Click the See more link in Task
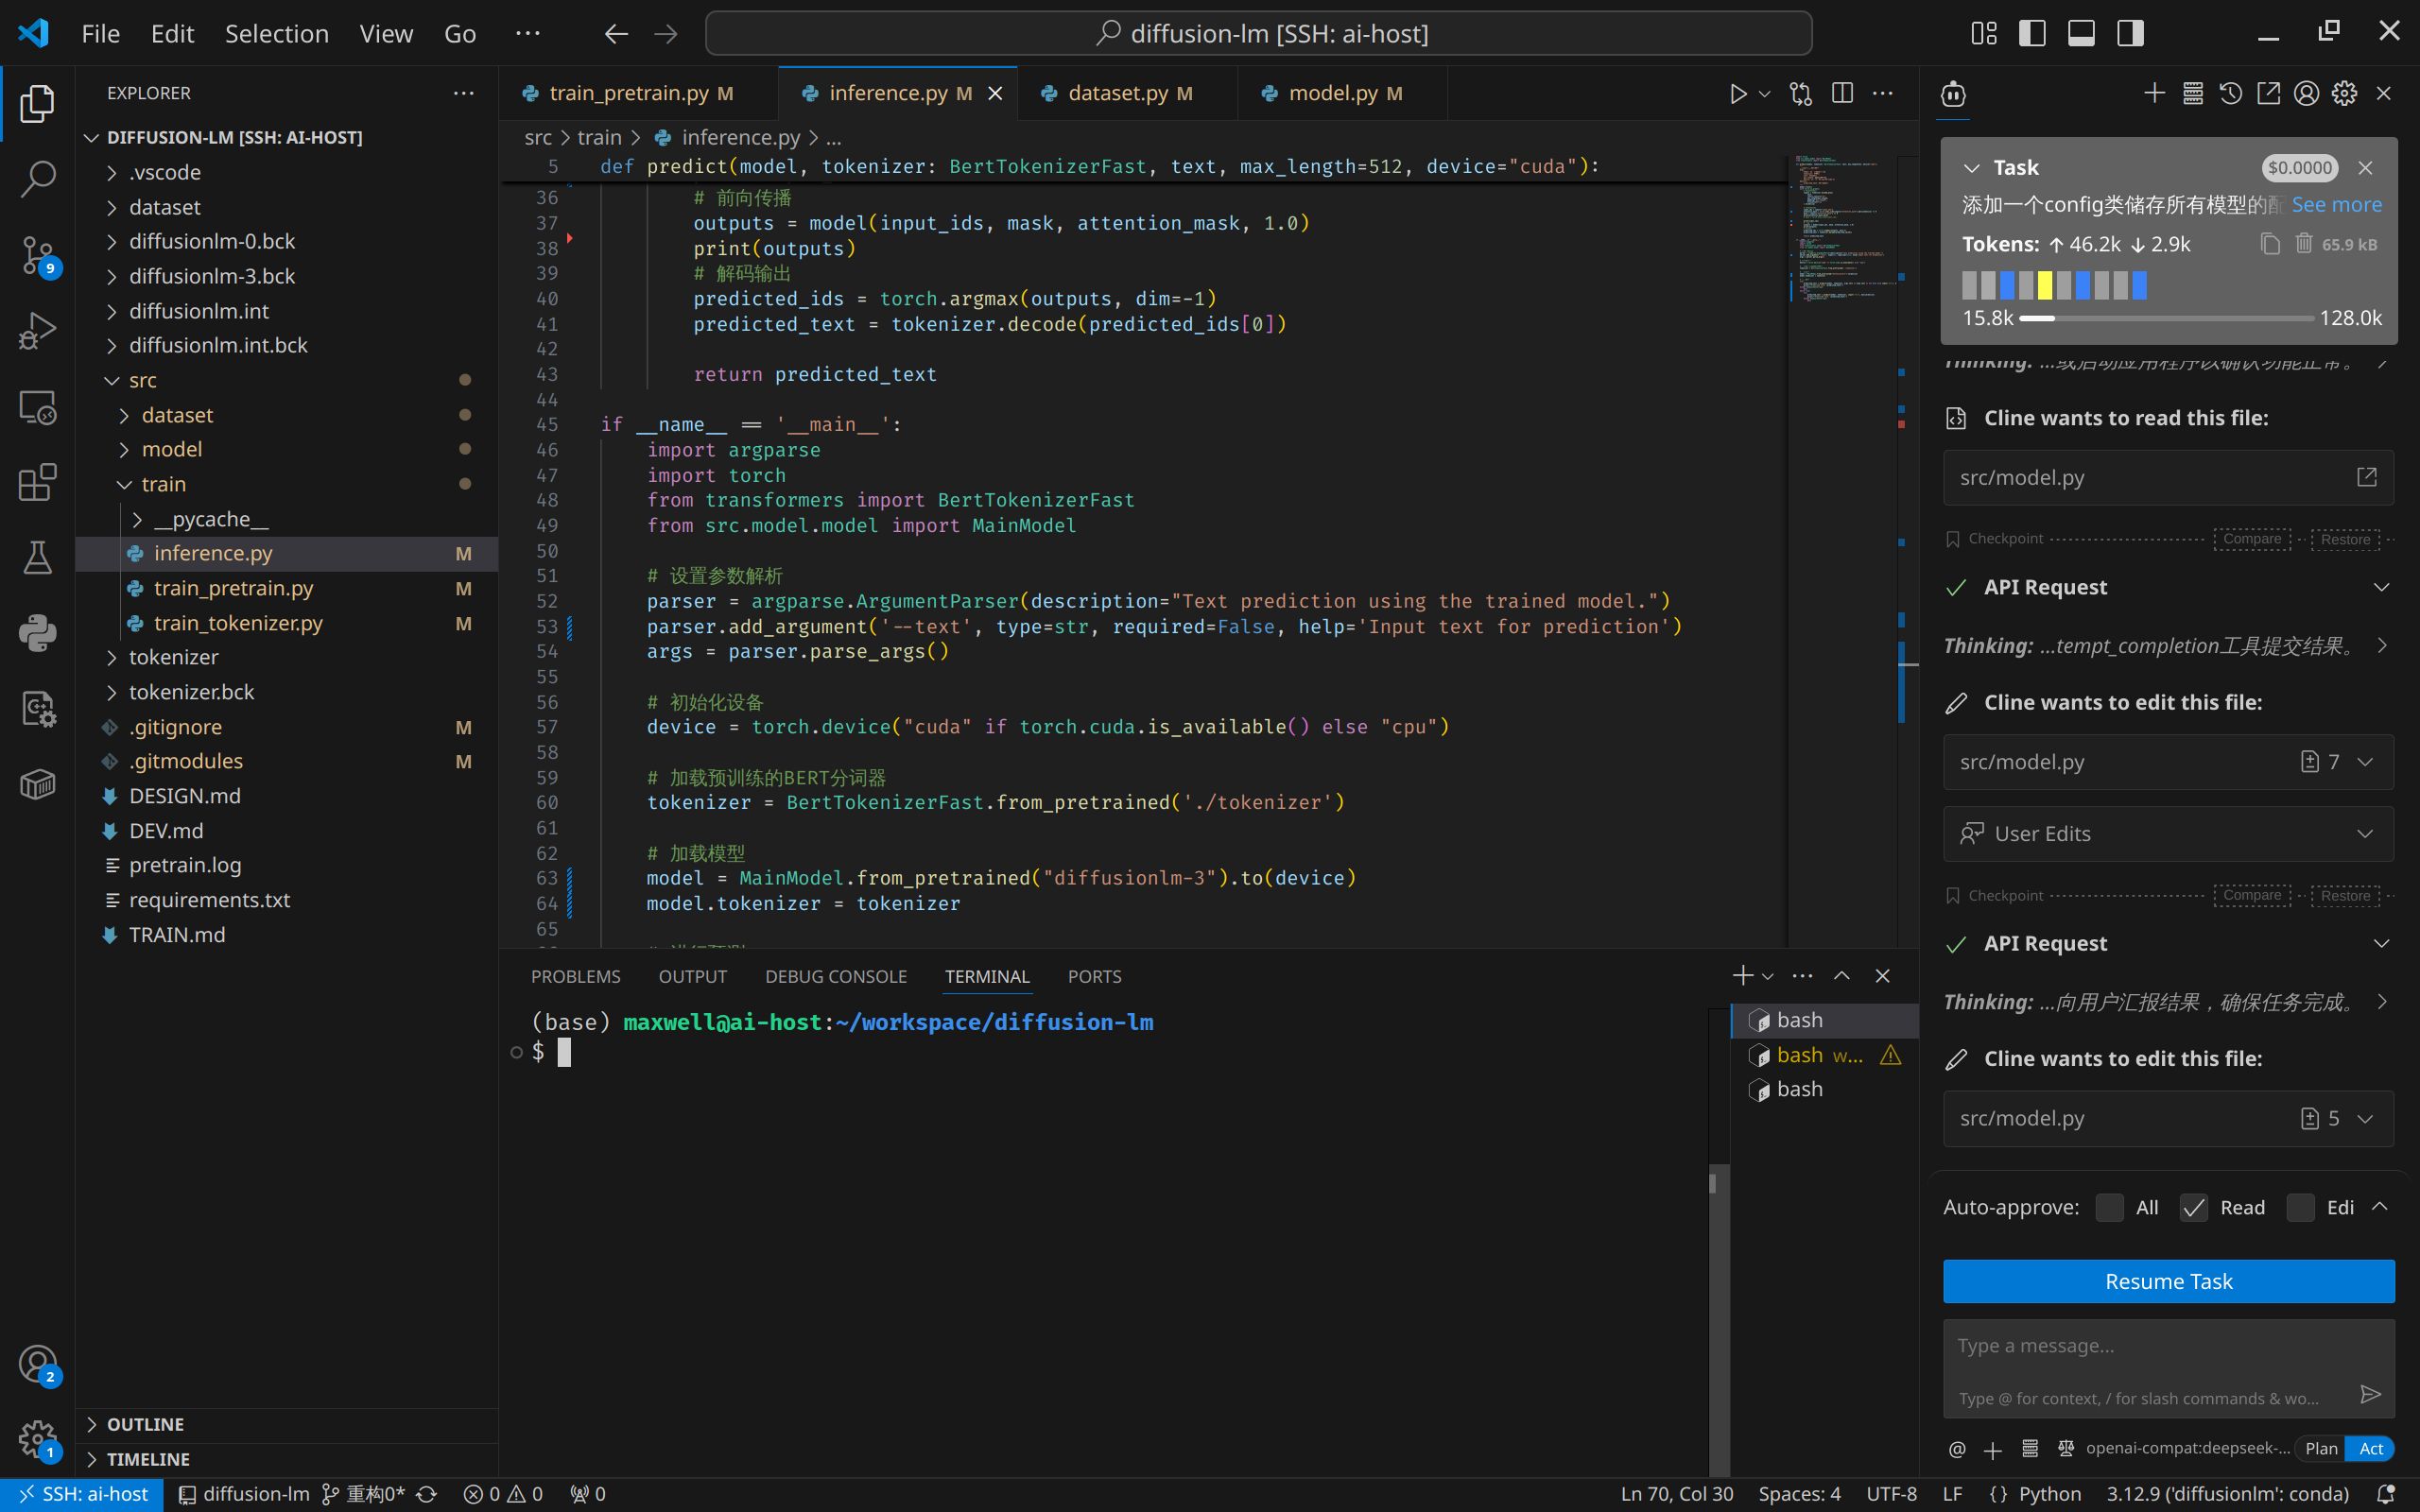 2336,205
